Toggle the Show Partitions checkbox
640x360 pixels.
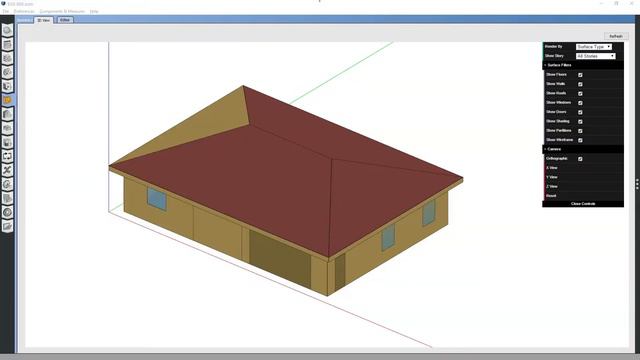pyautogui.click(x=580, y=131)
